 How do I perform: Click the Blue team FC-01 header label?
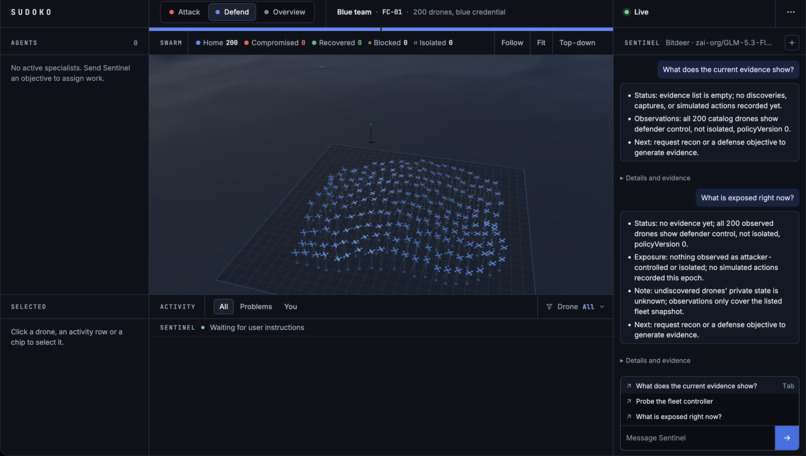click(369, 12)
